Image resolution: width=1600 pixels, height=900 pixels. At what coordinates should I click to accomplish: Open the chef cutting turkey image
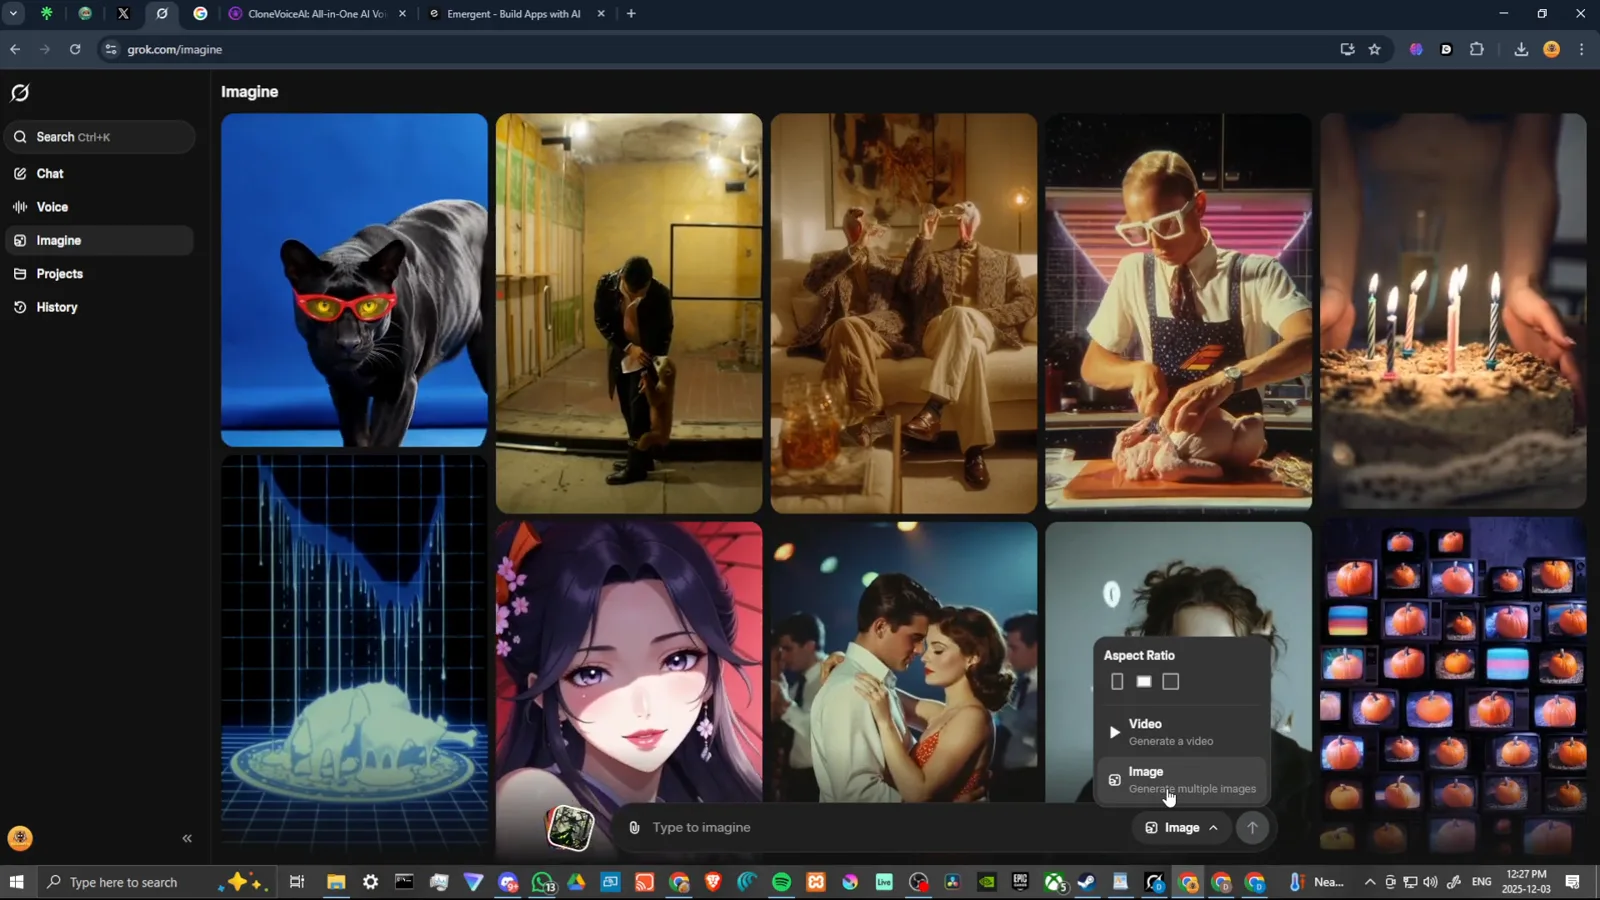(1178, 312)
